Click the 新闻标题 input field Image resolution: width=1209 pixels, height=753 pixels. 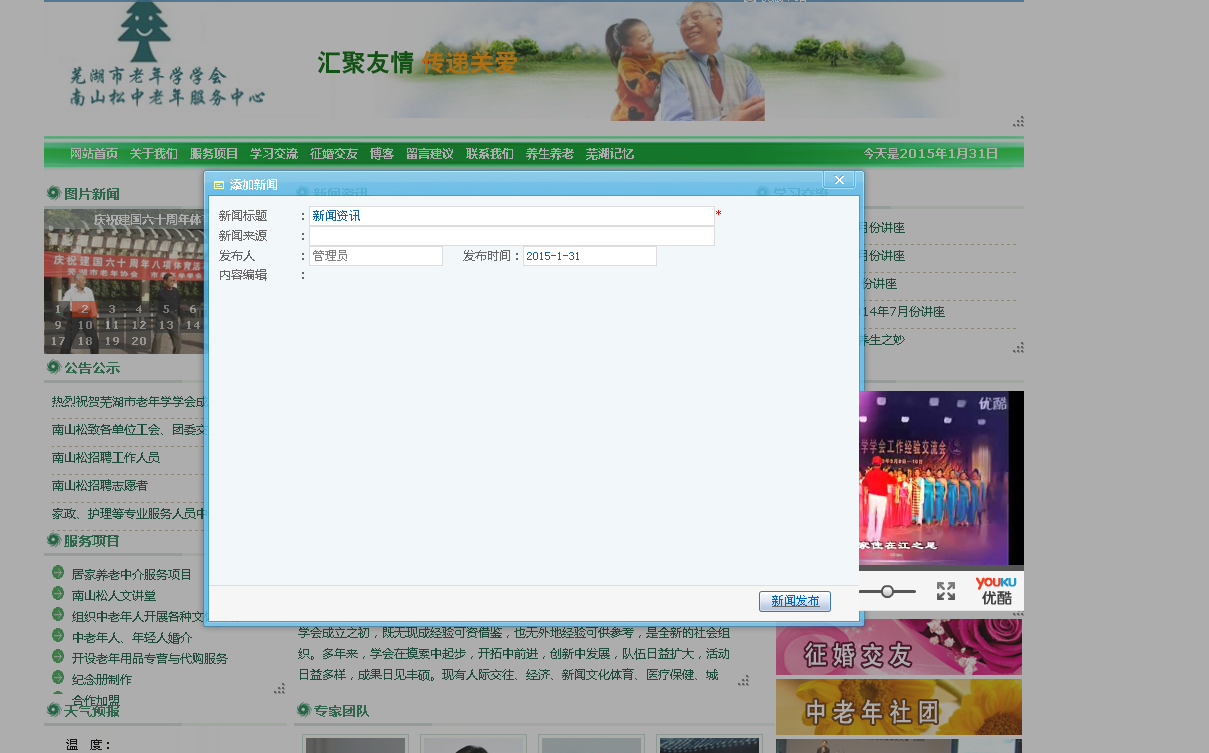(x=512, y=216)
